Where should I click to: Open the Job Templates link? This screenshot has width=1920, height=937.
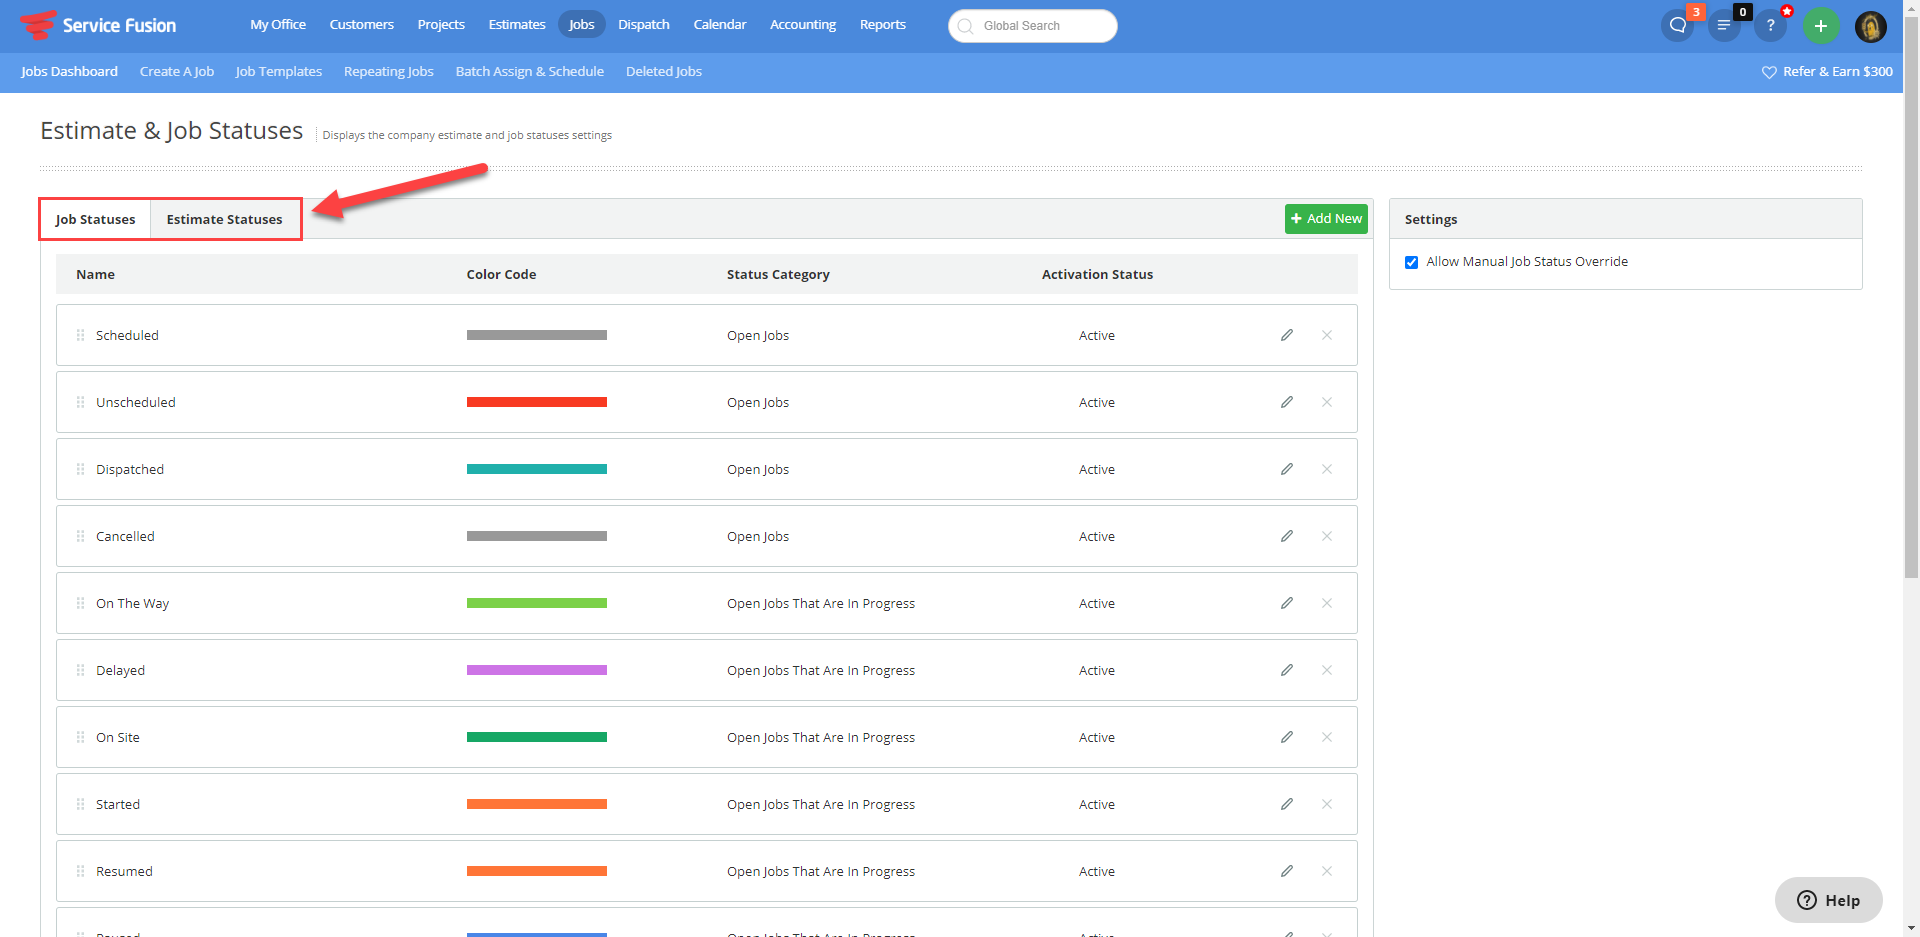click(x=279, y=72)
